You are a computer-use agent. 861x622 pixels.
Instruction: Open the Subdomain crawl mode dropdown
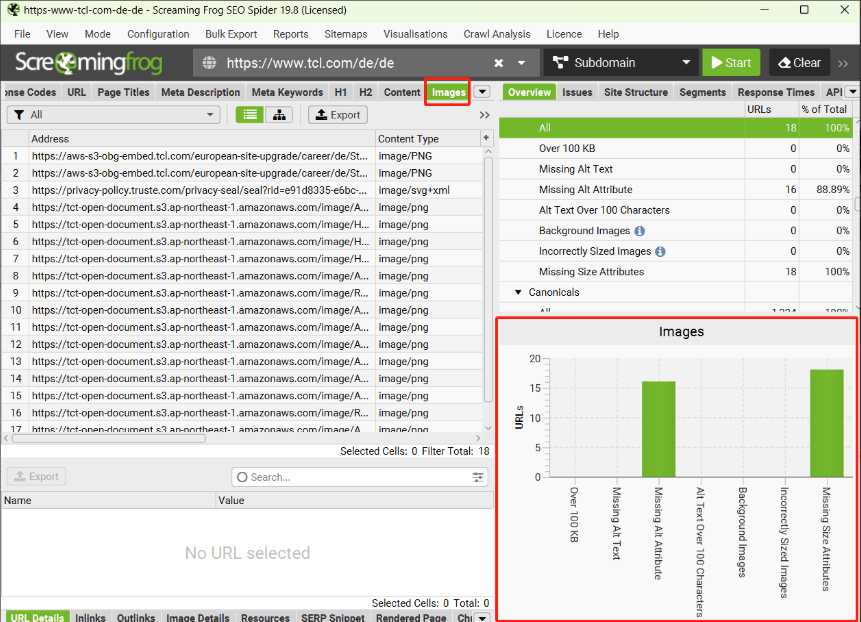point(619,63)
